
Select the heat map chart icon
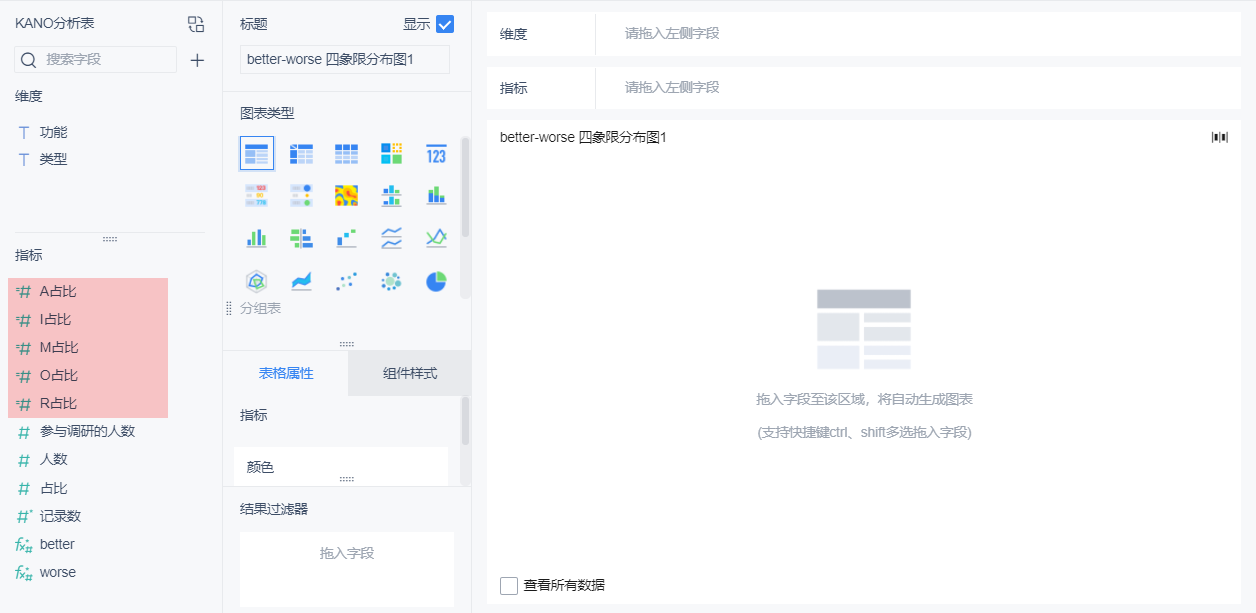click(x=346, y=195)
